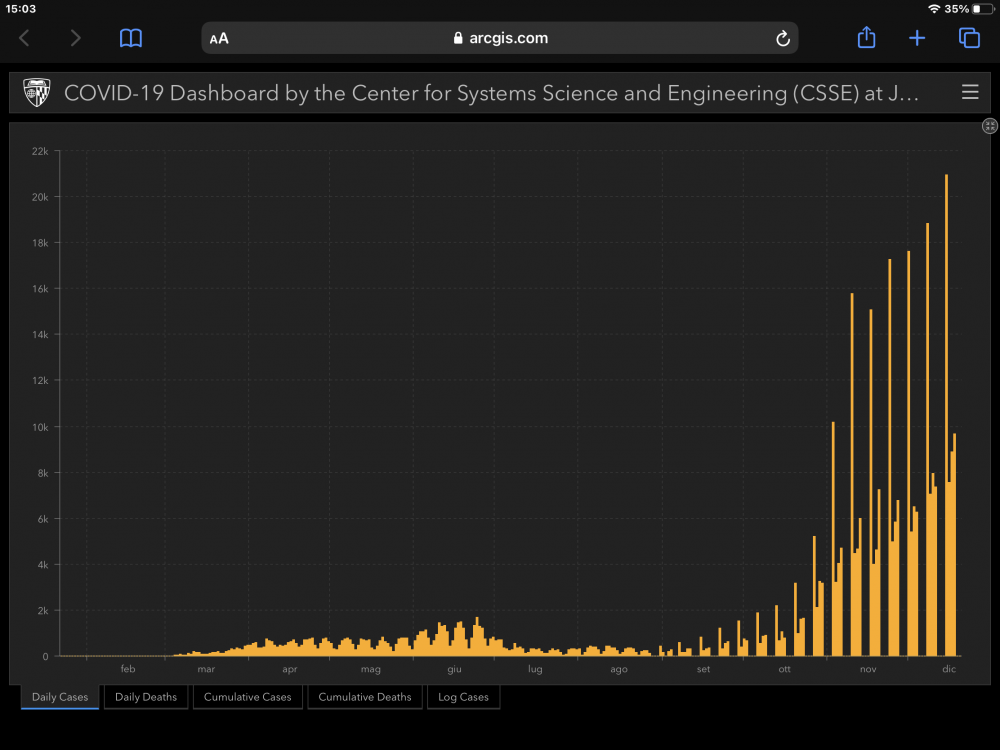Viewport: 1000px width, 750px height.
Task: Tap the Safari forward arrow
Action: coord(76,38)
